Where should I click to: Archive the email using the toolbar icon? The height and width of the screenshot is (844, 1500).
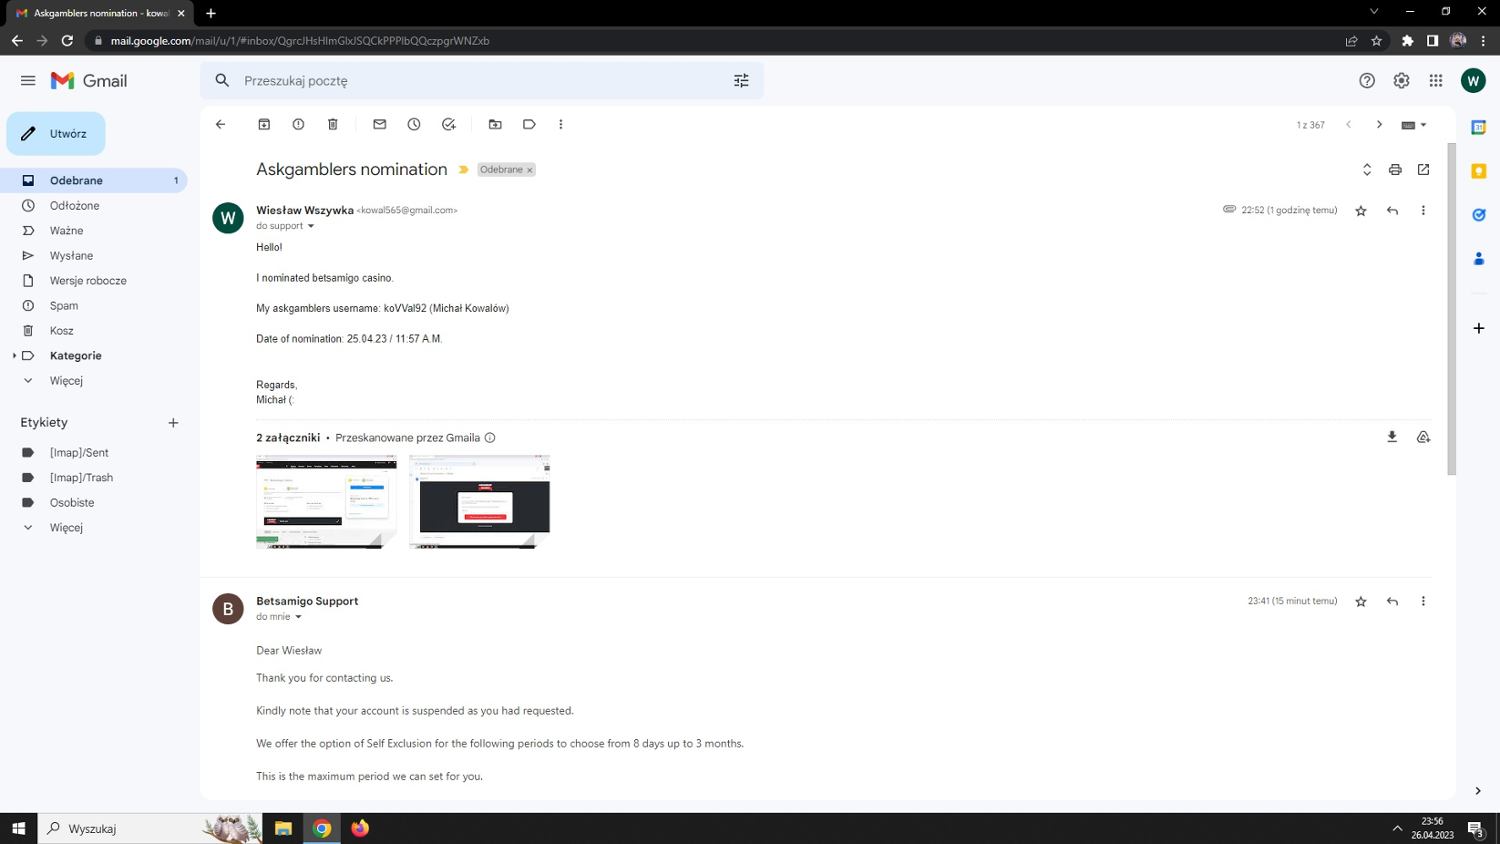coord(264,124)
